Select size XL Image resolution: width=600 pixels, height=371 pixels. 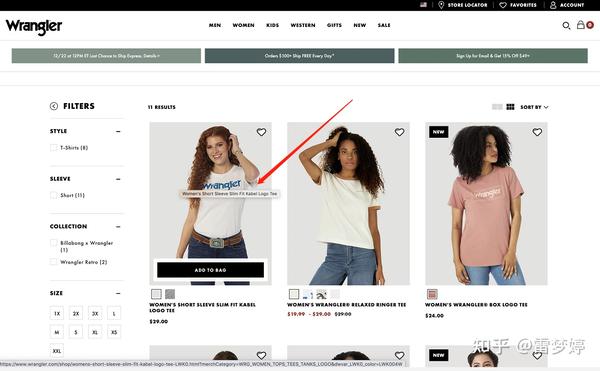coord(95,332)
